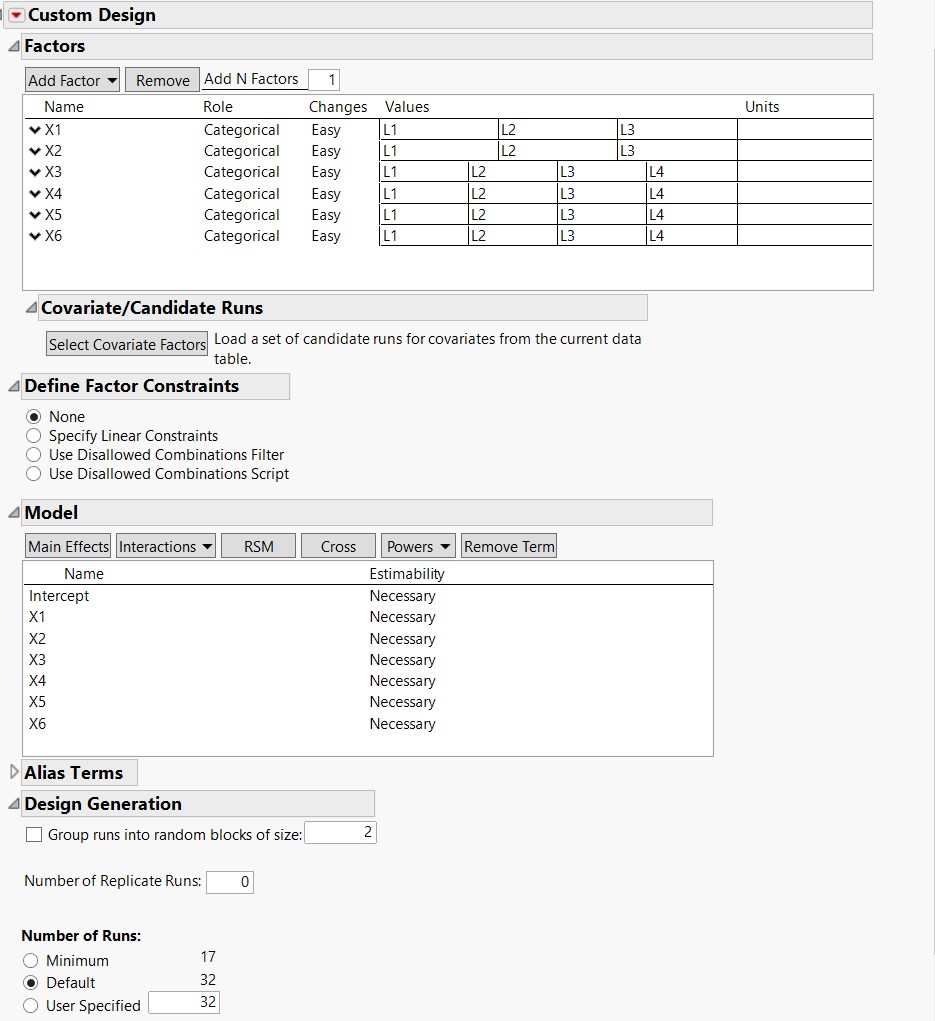This screenshot has height=1021, width=935.
Task: Collapse the Model section triangle
Action: (x=14, y=513)
